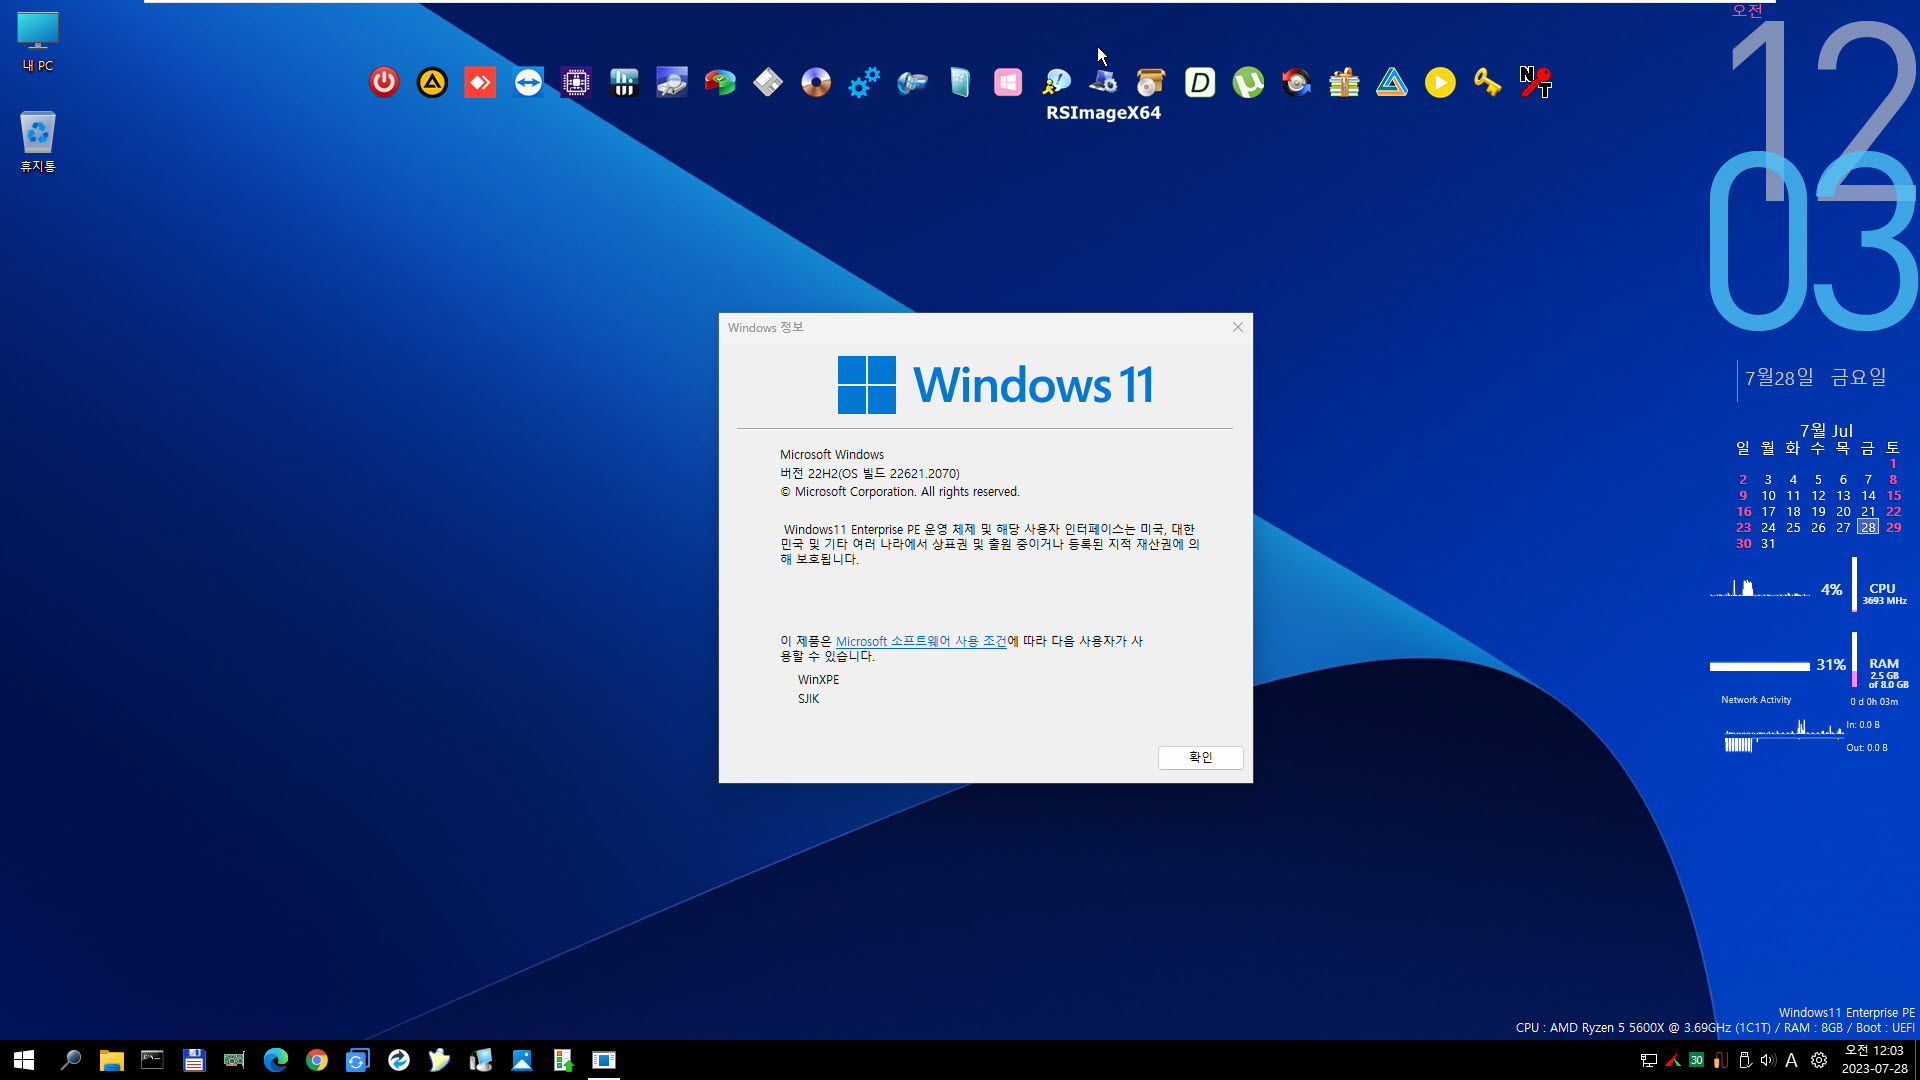Open the stacked books archiver dock icon
This screenshot has height=1080, width=1920.
point(1344,82)
